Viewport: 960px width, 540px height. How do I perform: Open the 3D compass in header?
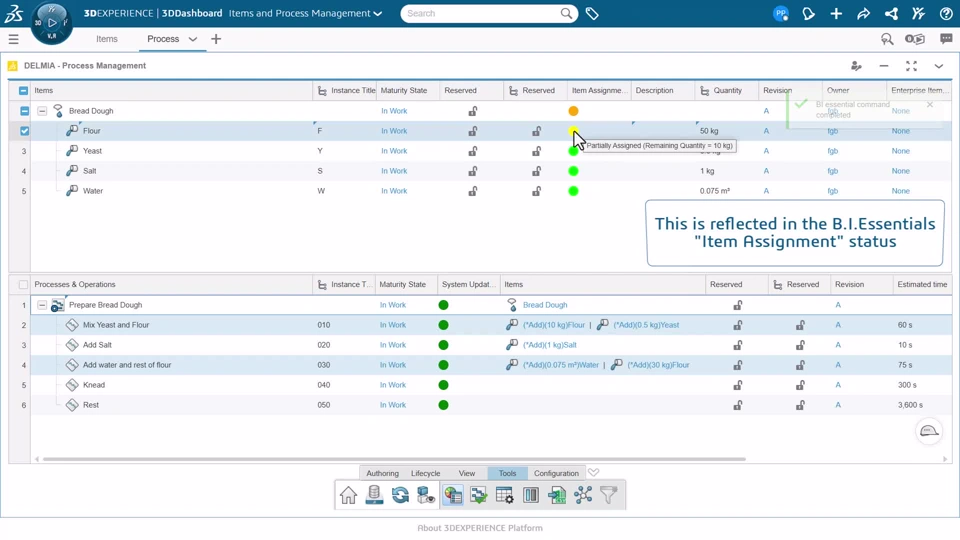coord(51,22)
